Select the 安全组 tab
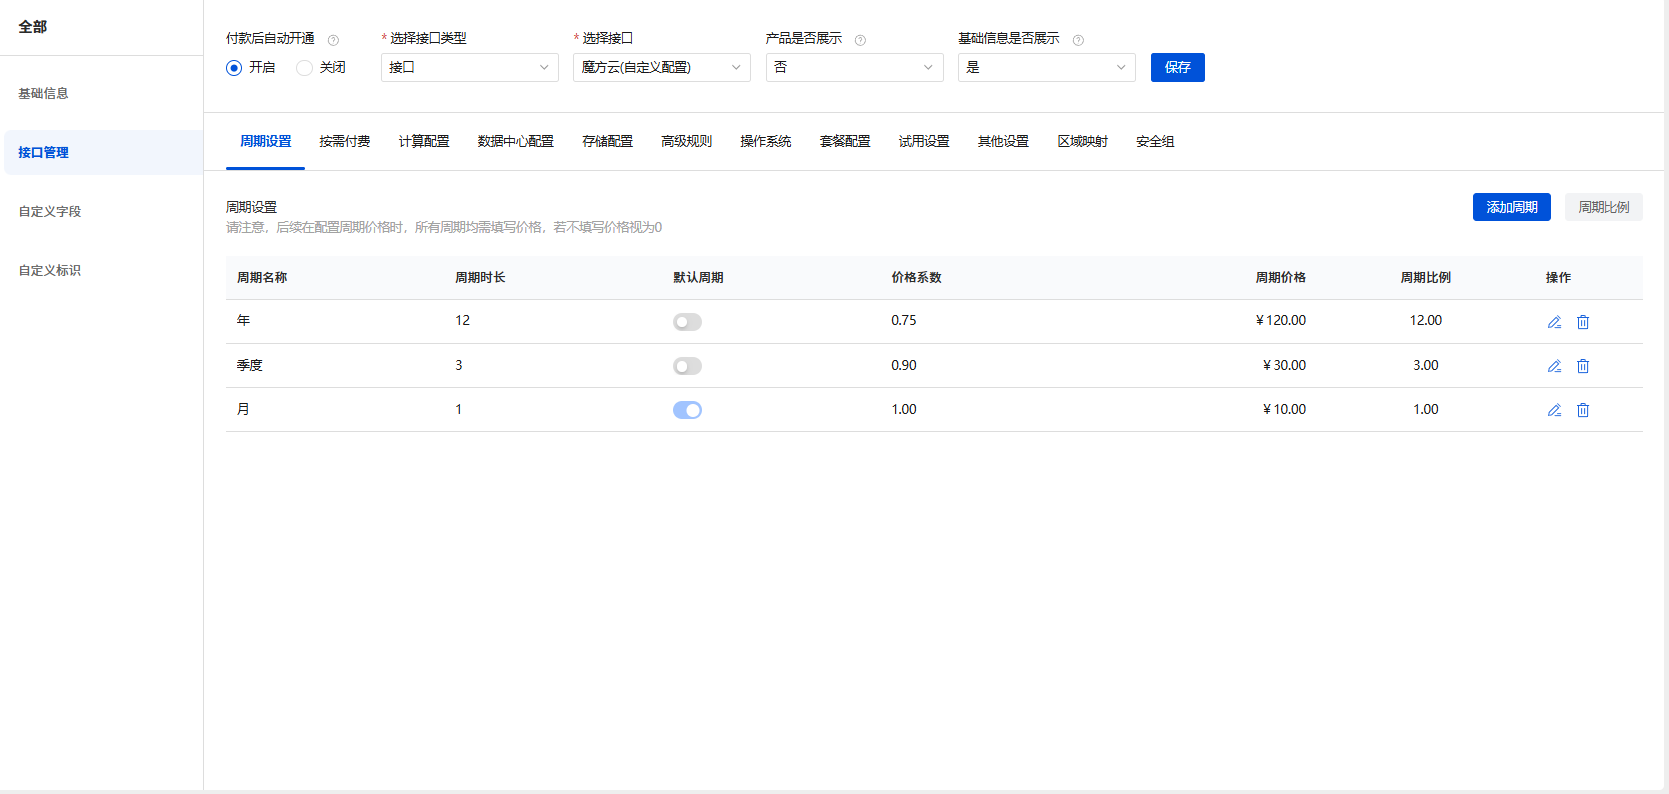Screen dimensions: 1669x794 (1155, 141)
